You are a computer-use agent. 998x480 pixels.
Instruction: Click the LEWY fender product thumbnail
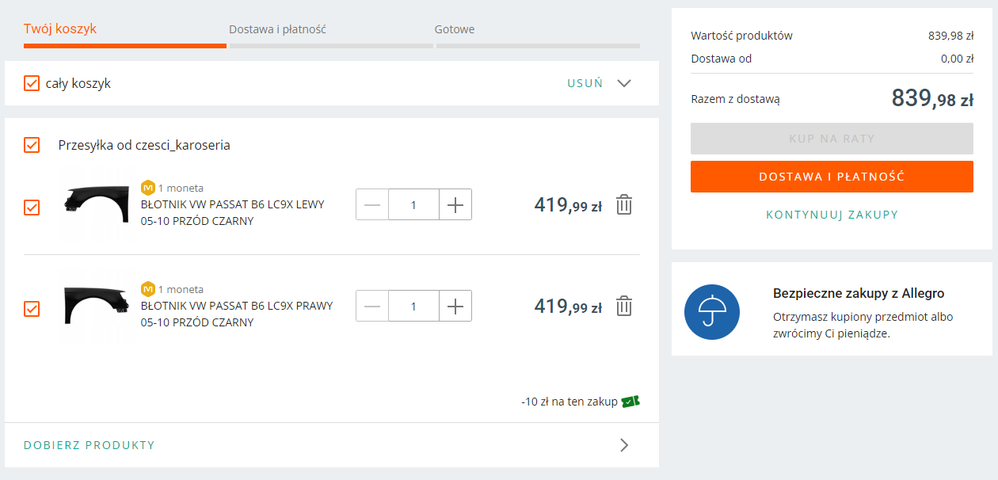[95, 205]
